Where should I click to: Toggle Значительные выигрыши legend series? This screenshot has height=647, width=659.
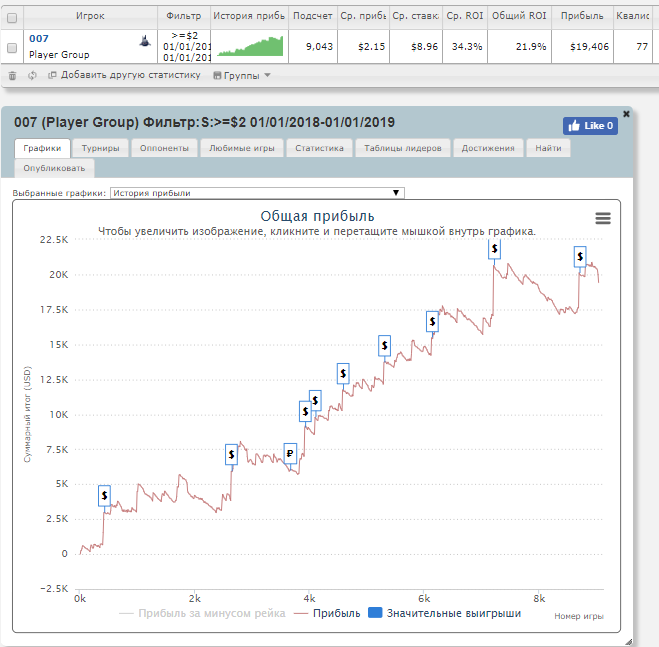click(444, 613)
